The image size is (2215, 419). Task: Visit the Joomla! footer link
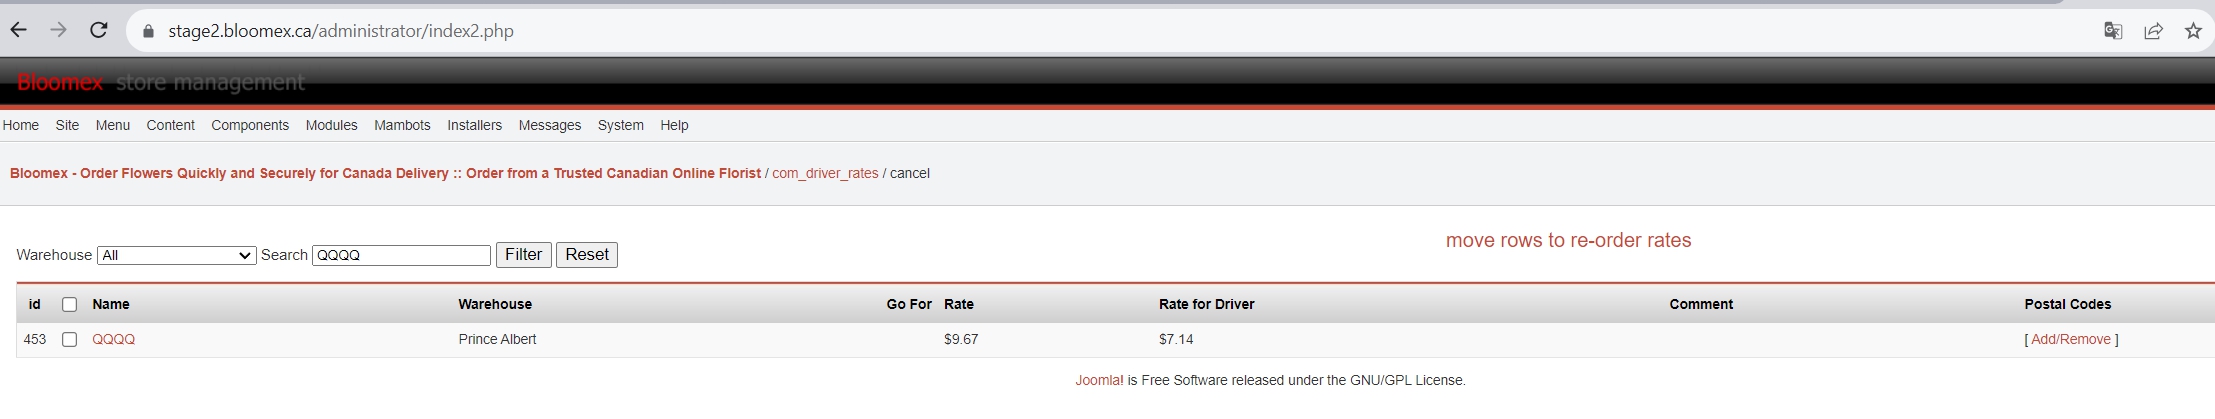[1099, 380]
